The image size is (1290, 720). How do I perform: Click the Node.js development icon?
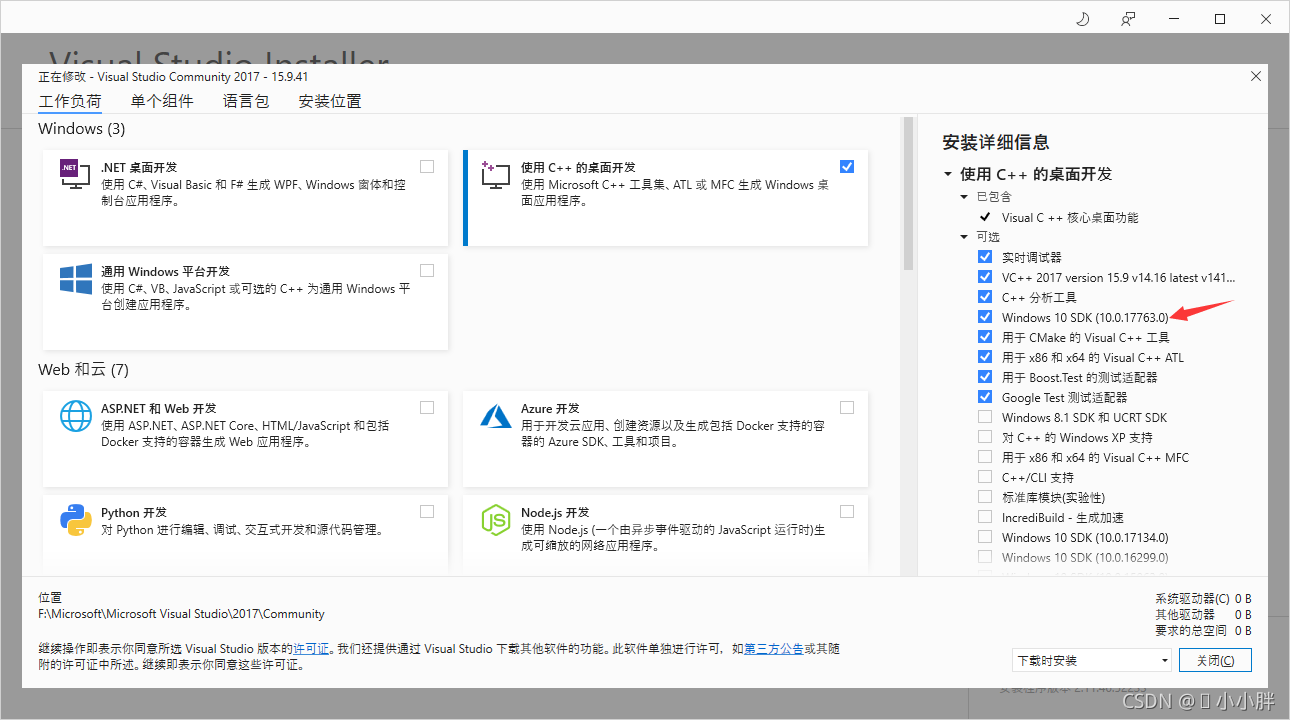[496, 519]
